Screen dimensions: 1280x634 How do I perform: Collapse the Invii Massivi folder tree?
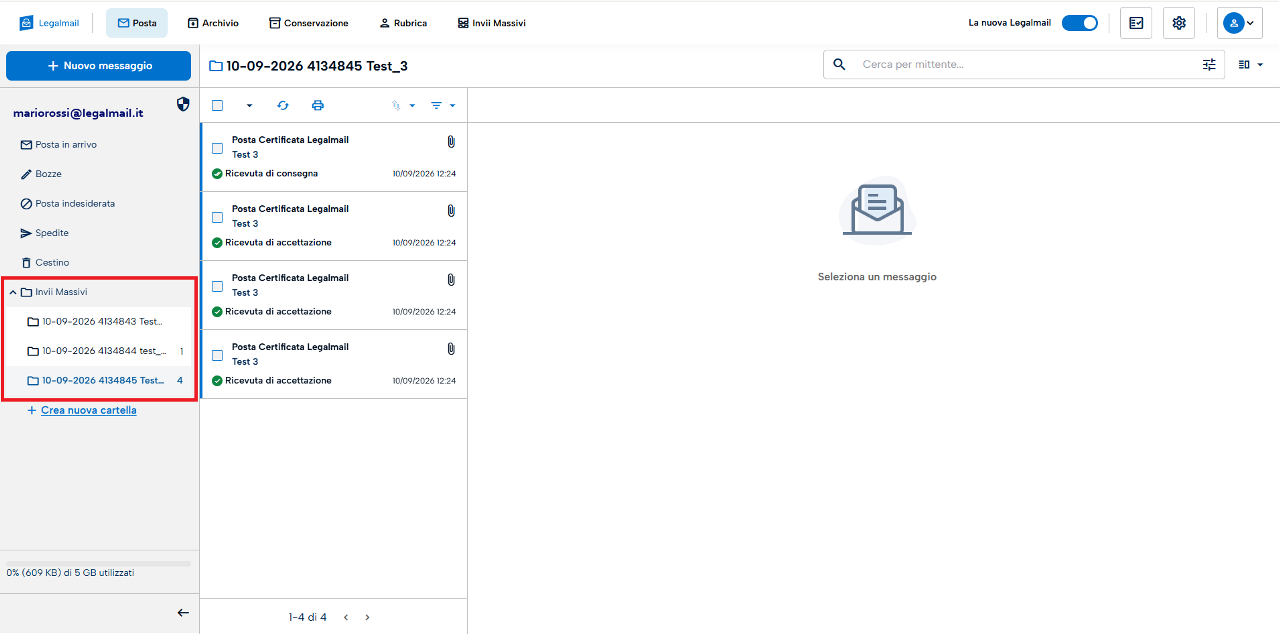13,292
